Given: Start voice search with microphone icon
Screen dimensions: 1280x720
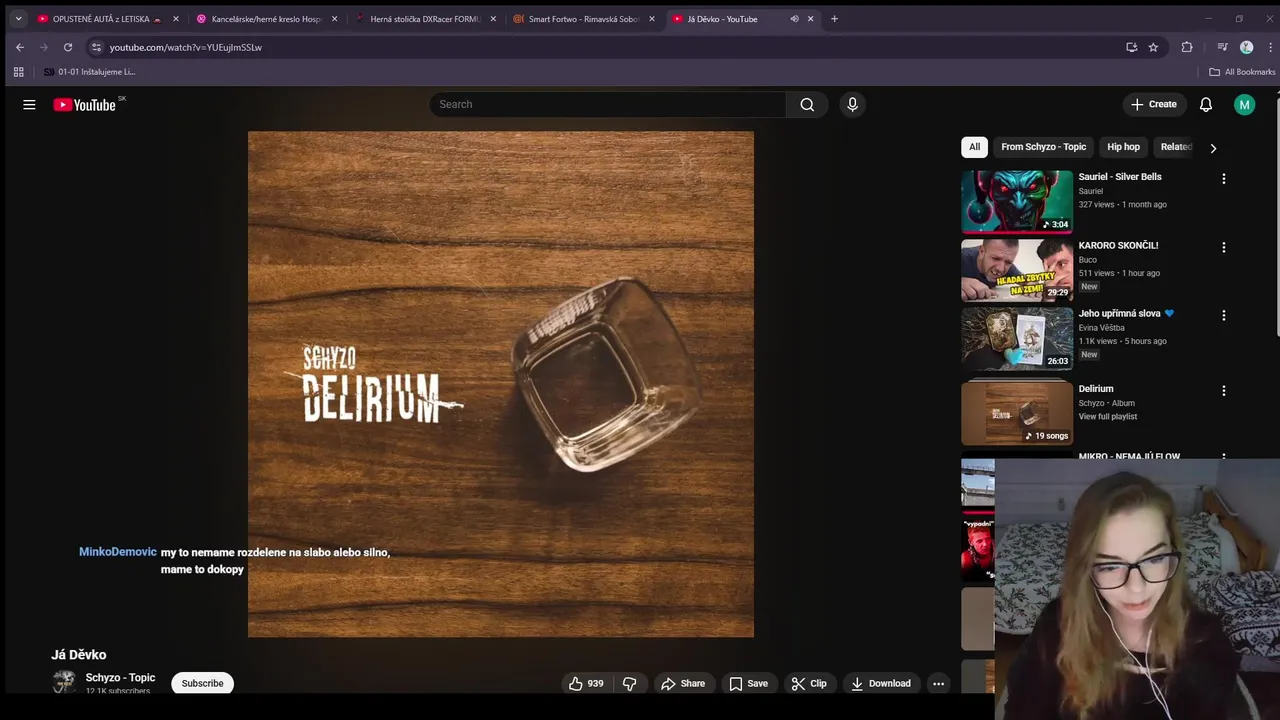Looking at the screenshot, I should point(852,104).
